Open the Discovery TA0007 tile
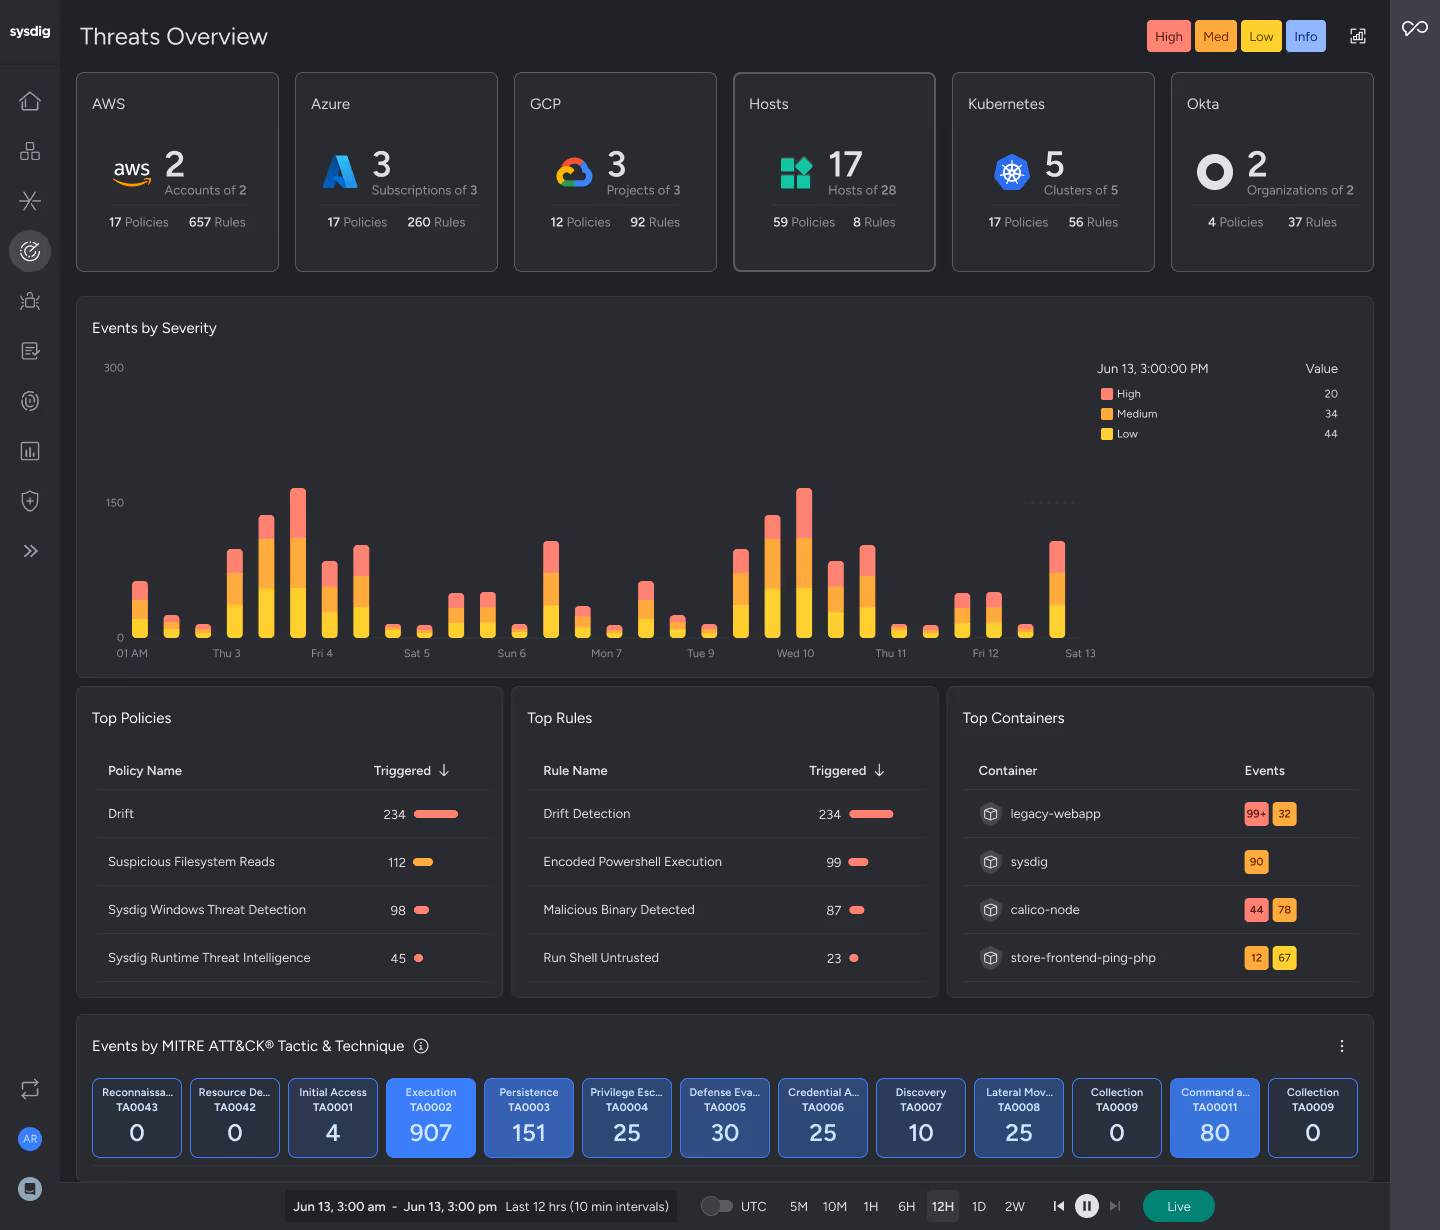Viewport: 1440px width, 1230px height. (x=921, y=1118)
